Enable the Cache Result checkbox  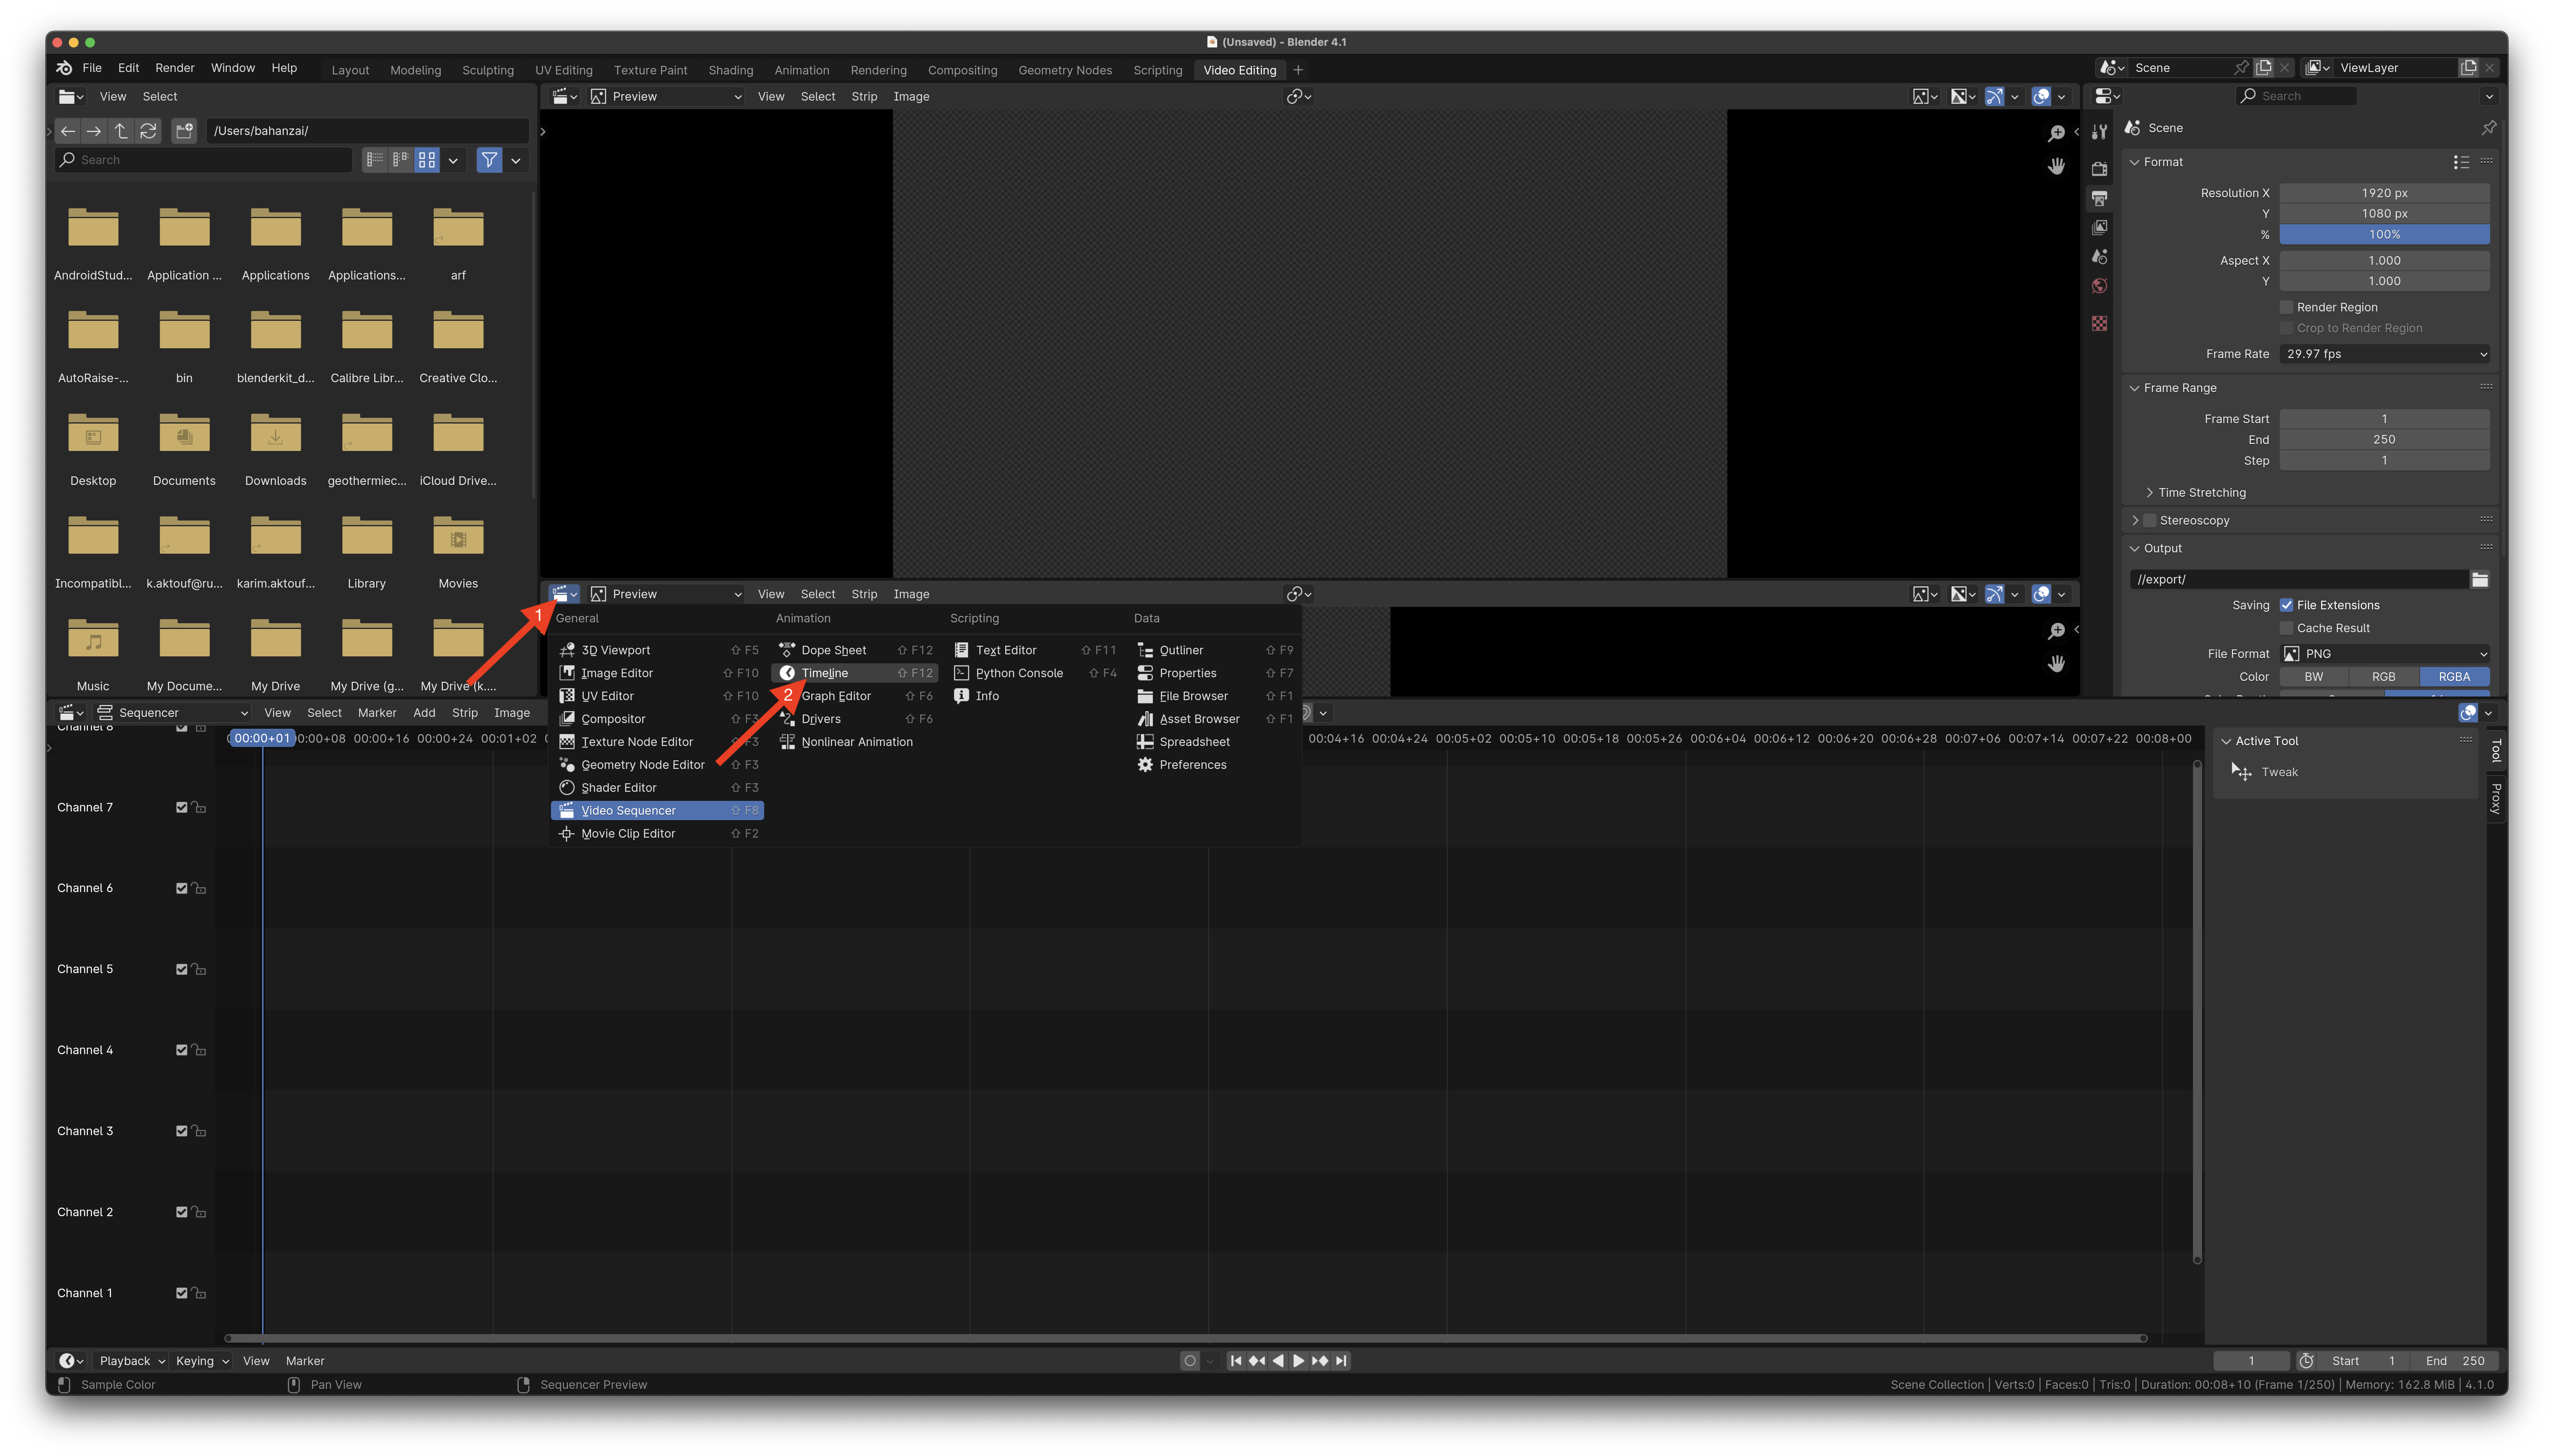[x=2286, y=628]
